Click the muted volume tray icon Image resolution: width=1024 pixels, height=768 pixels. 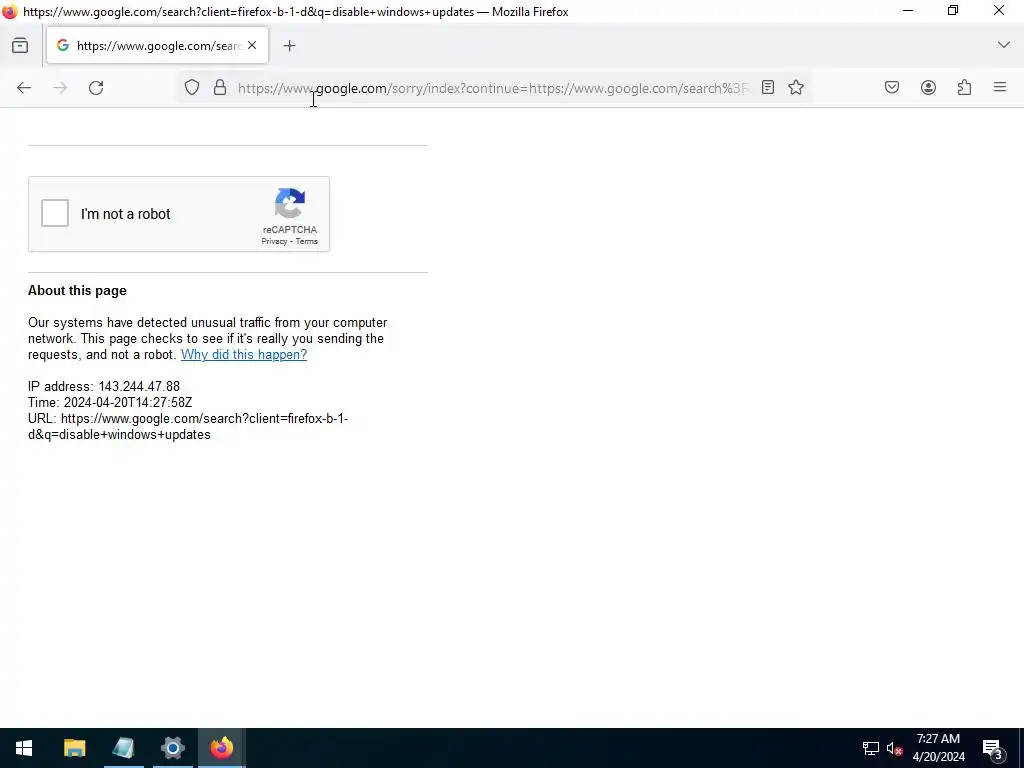[x=894, y=748]
